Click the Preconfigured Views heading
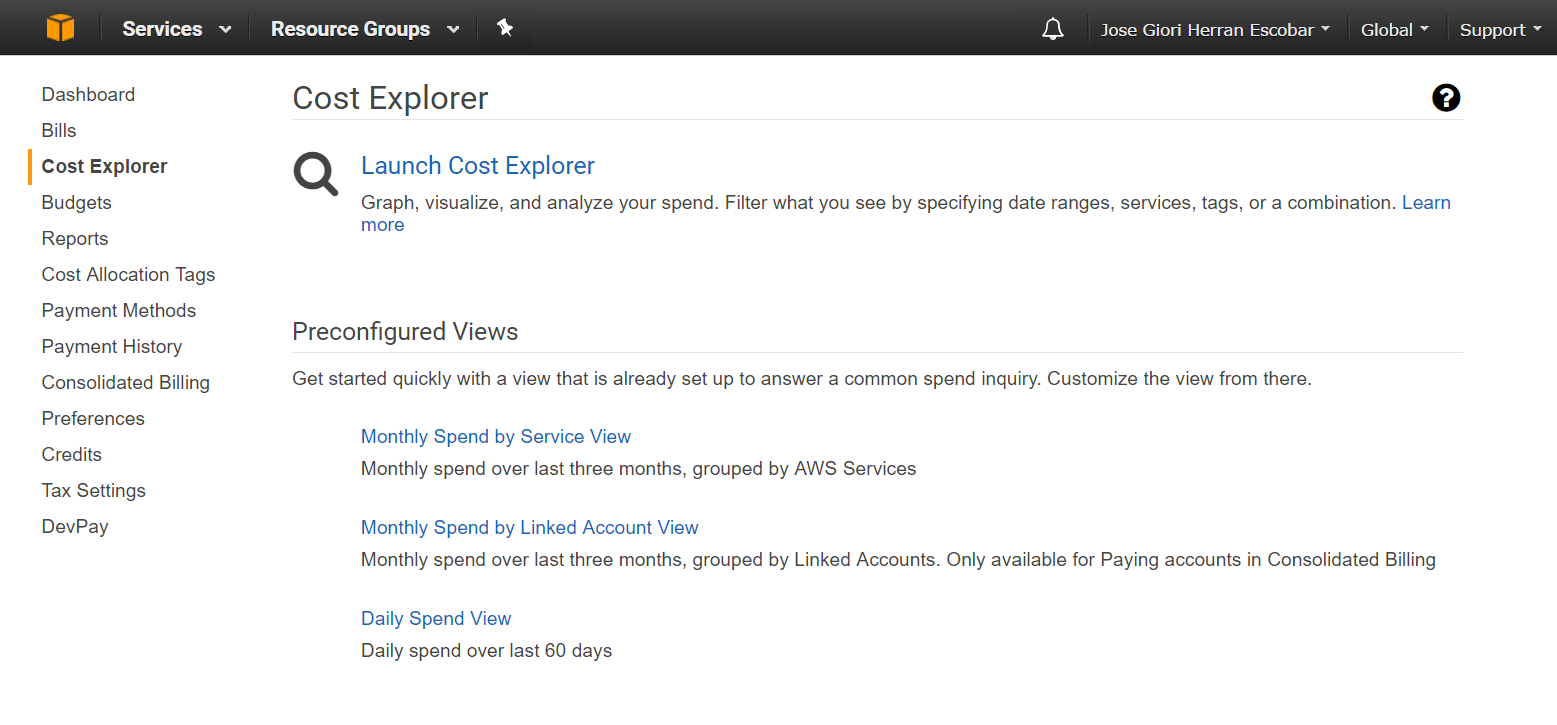 405,332
